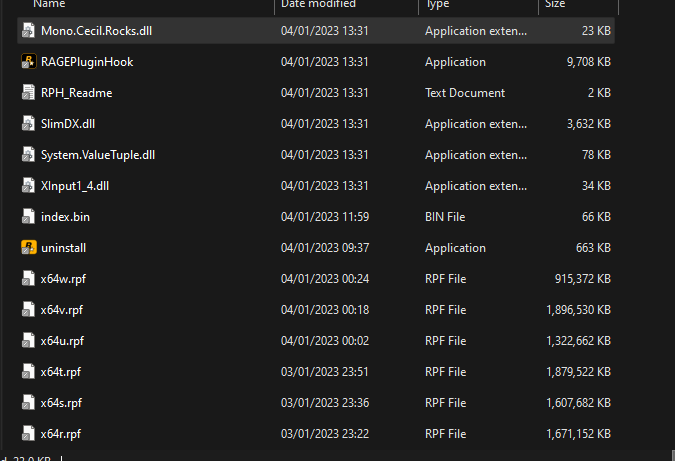
Task: Sort files by the Name column
Action: (x=50, y=5)
